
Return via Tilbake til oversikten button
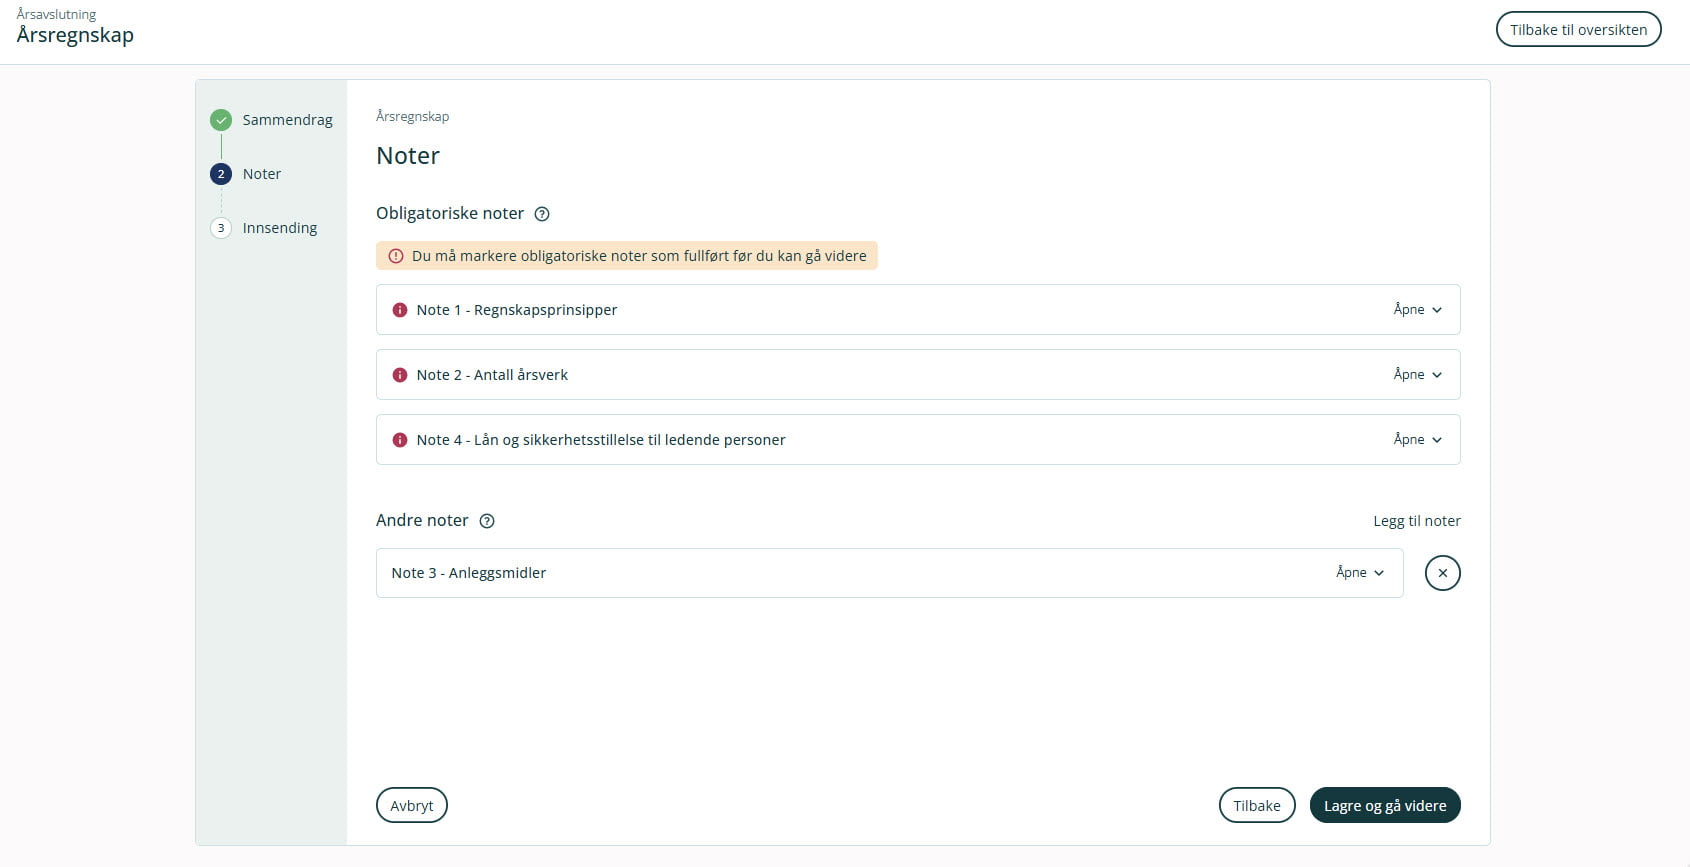pos(1577,30)
